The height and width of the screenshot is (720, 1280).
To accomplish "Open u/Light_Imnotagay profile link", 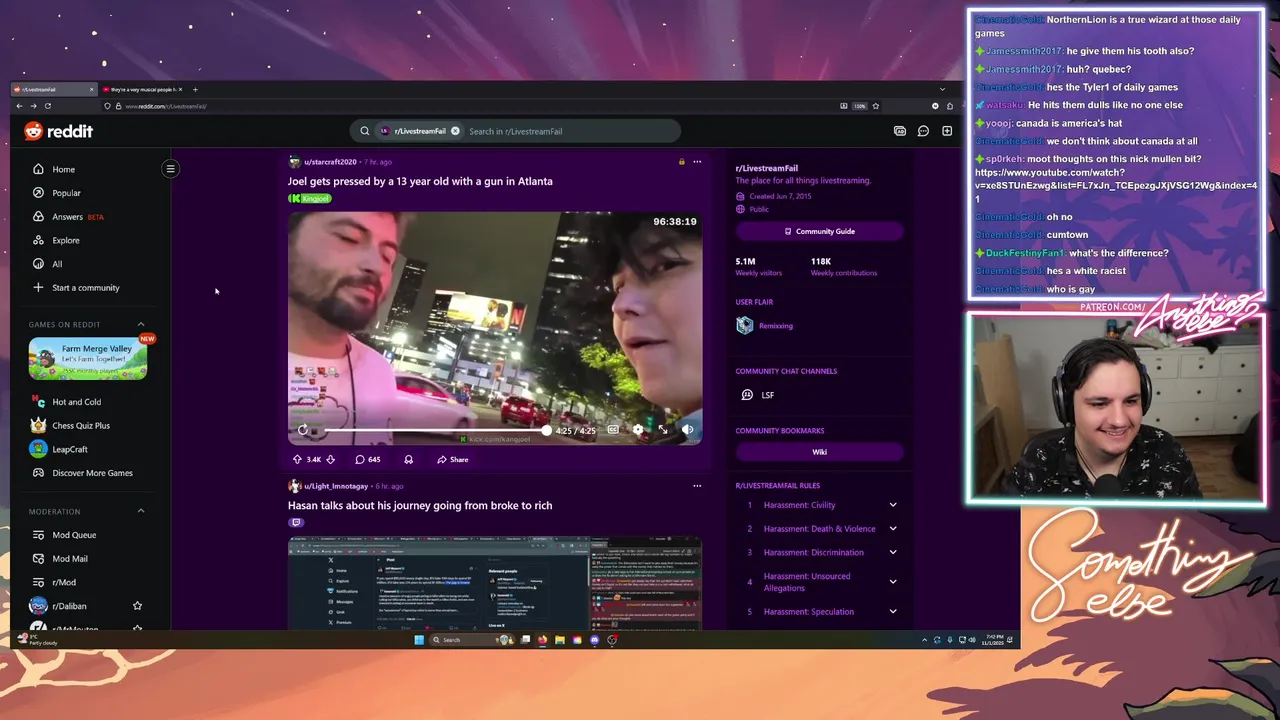I will click(x=337, y=486).
